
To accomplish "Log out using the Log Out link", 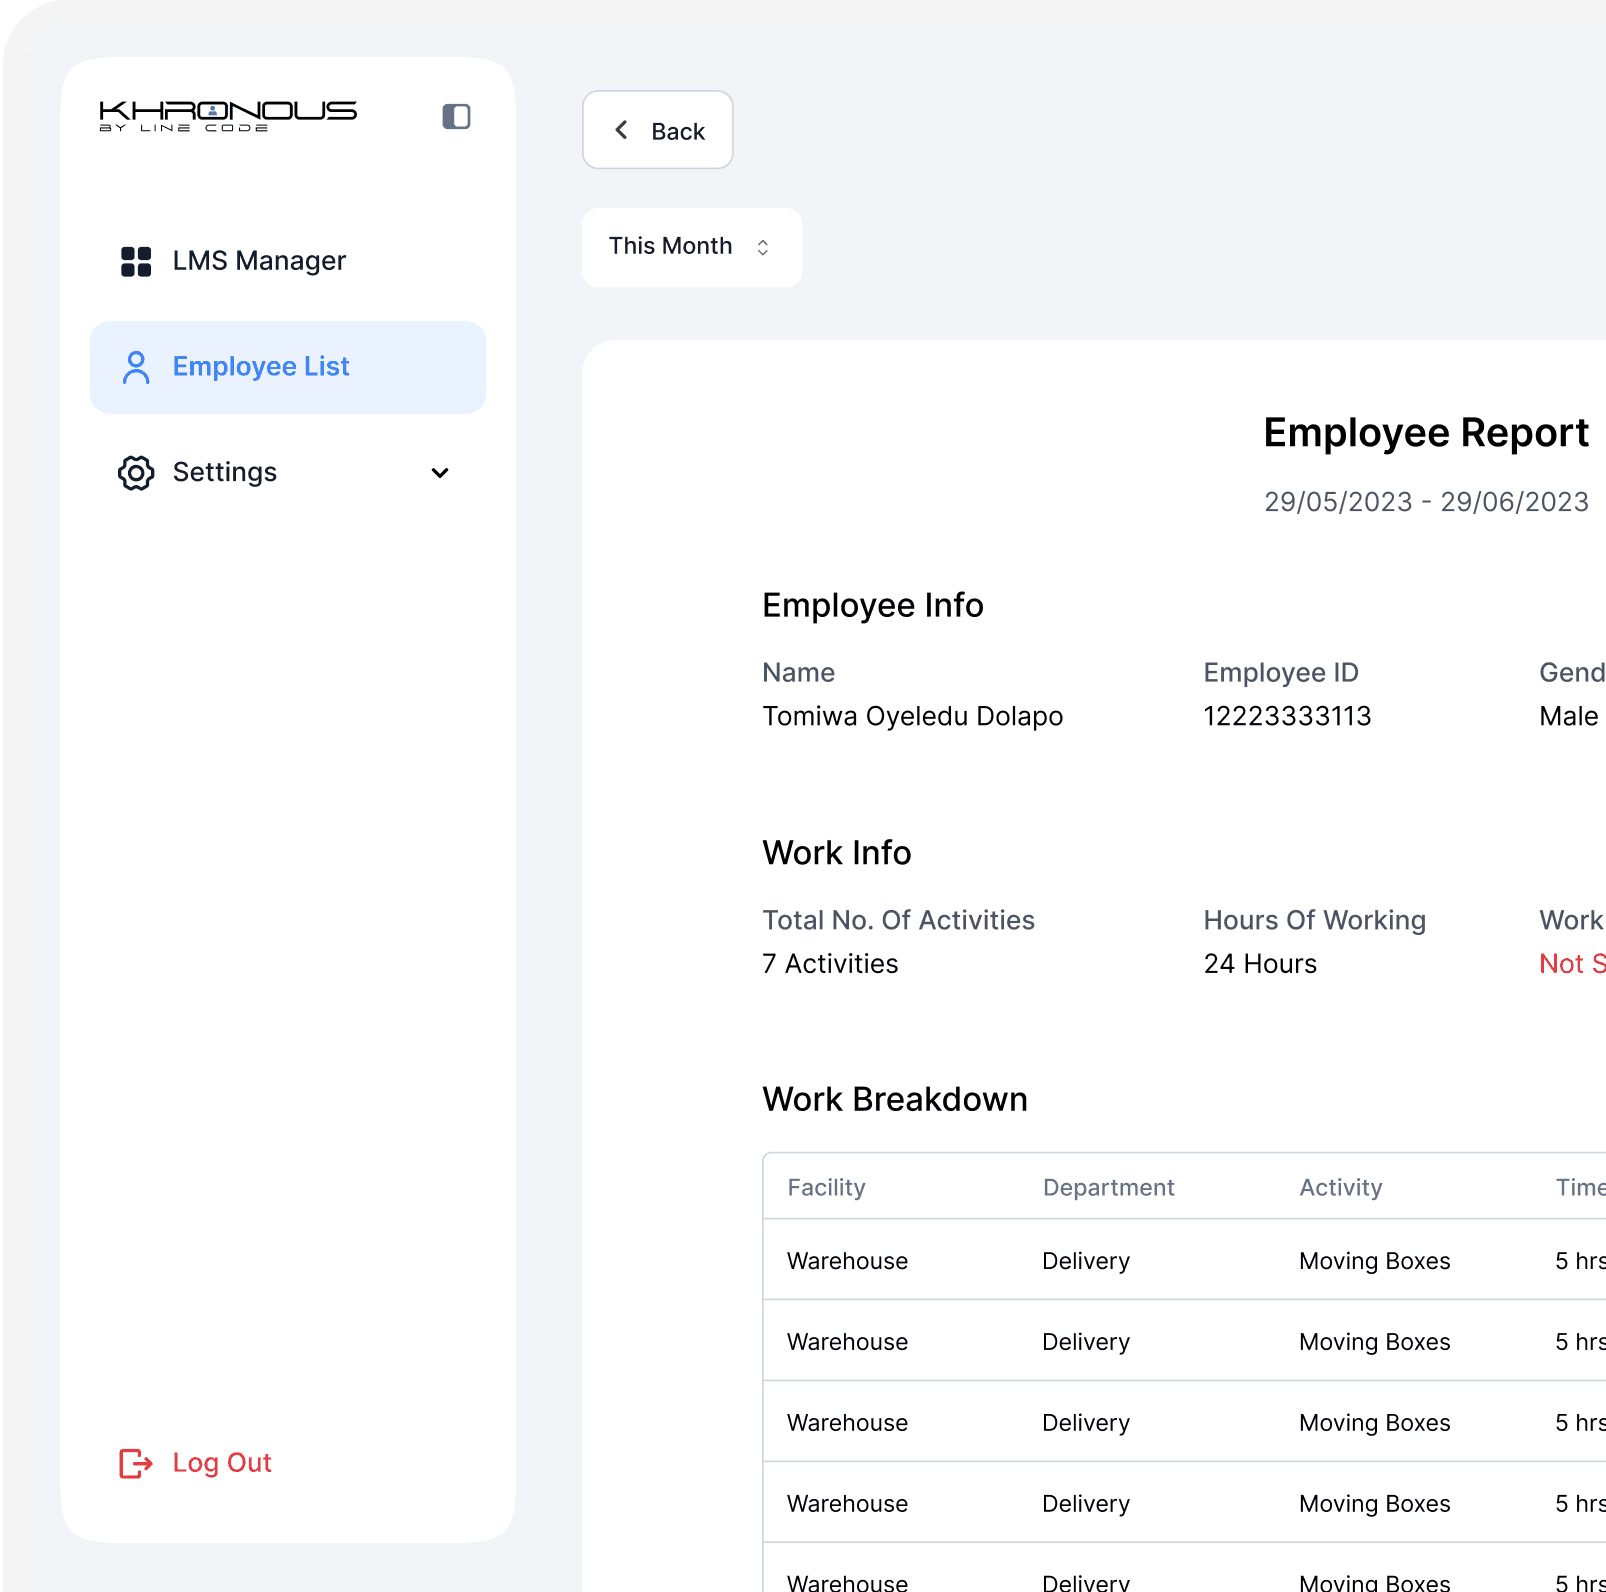I will tap(222, 1463).
